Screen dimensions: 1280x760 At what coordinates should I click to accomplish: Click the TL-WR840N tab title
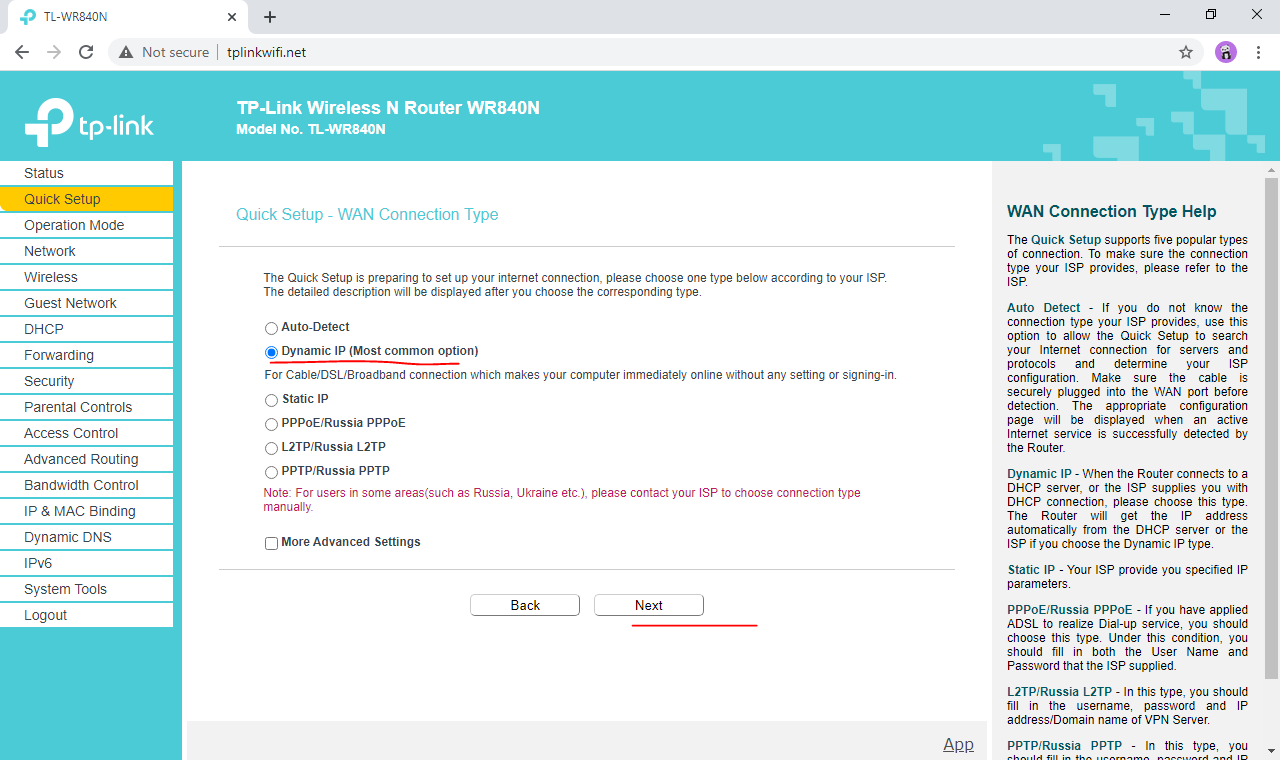click(76, 17)
